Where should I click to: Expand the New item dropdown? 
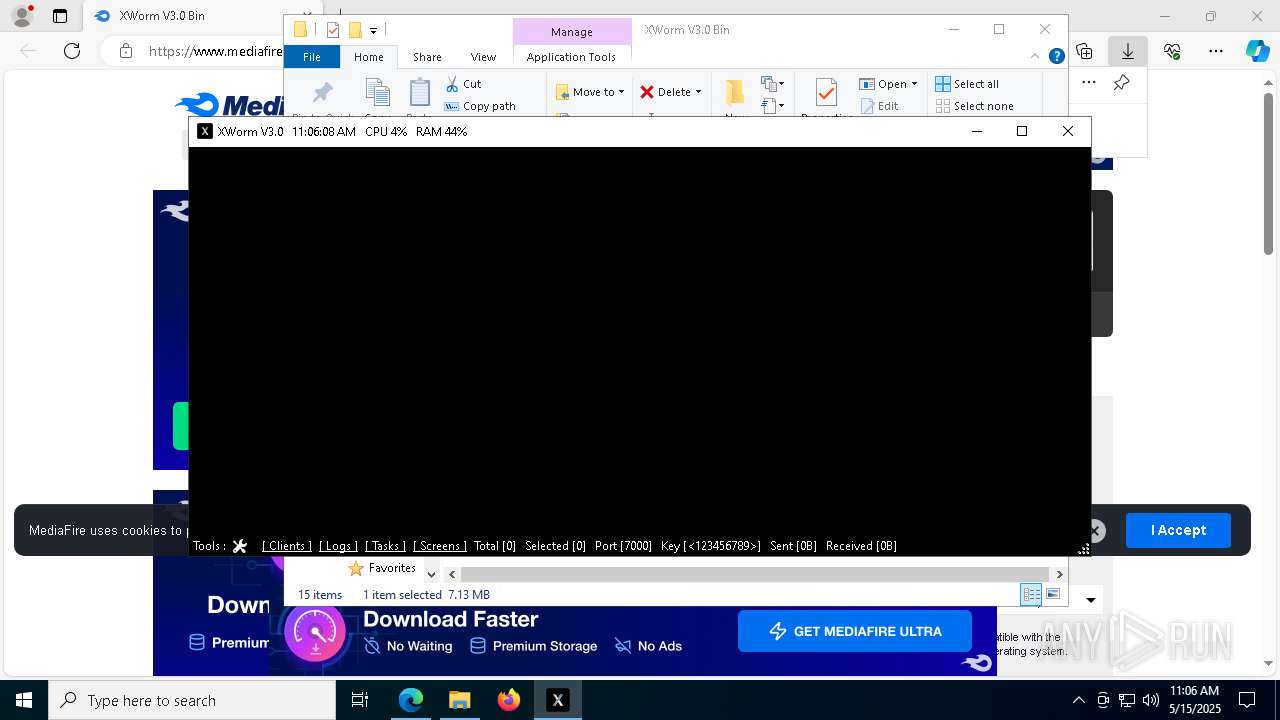point(772,84)
